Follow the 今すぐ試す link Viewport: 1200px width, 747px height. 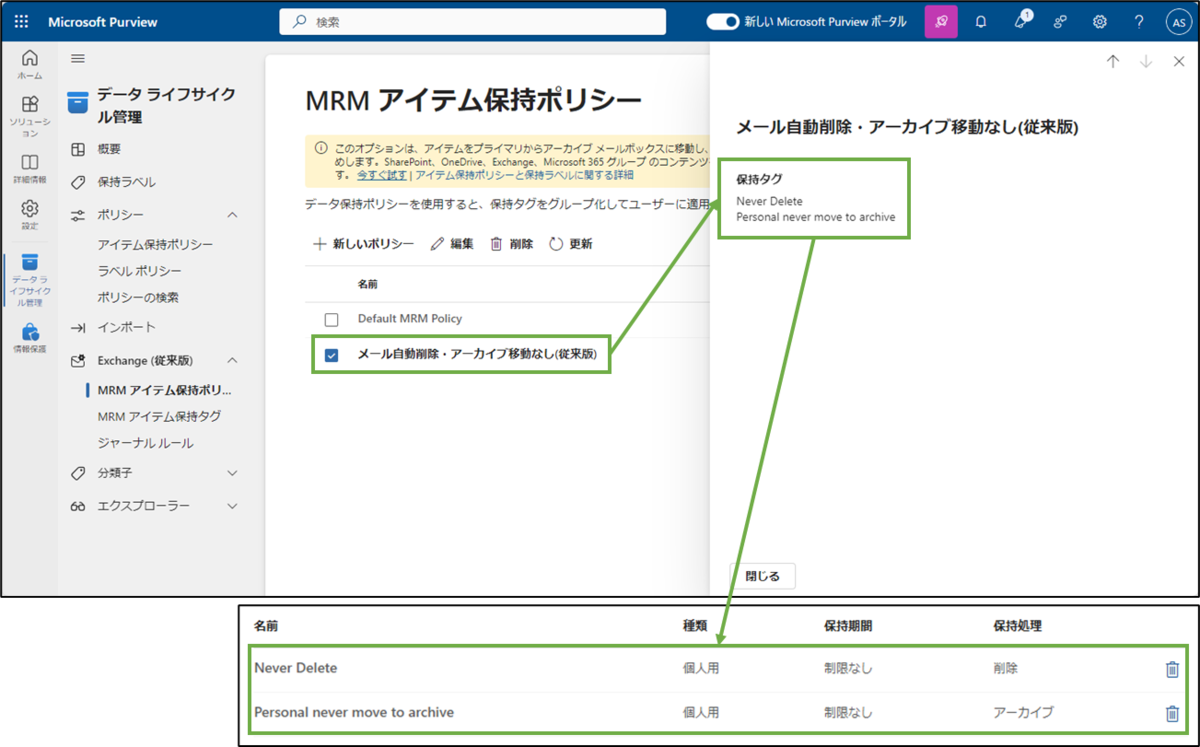(382, 175)
